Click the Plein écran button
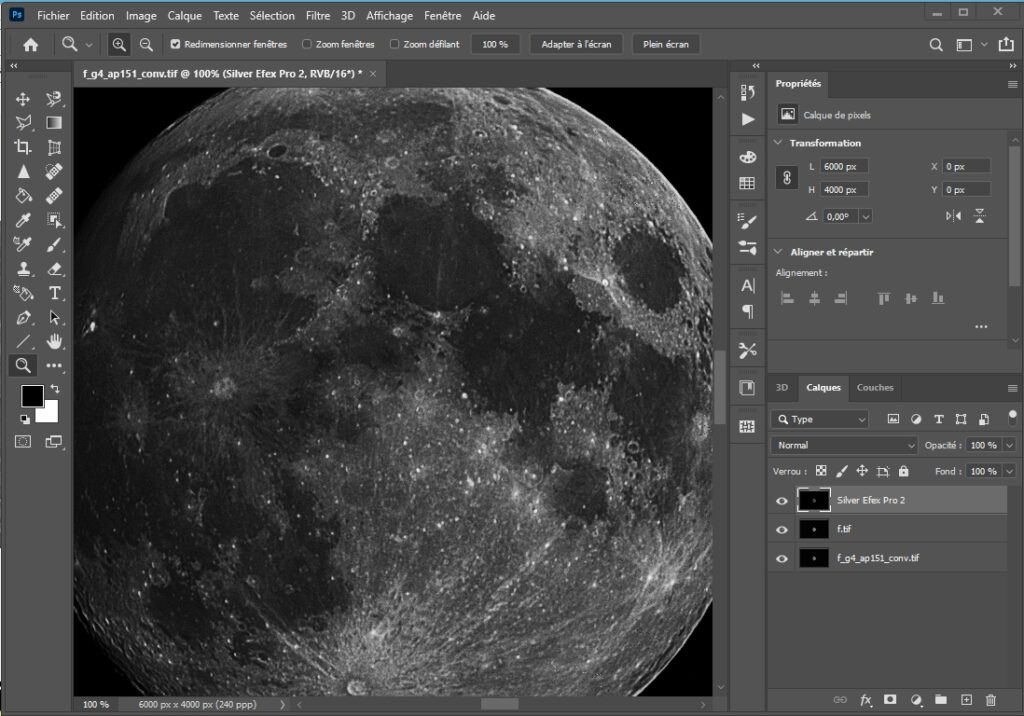1024x716 pixels. pyautogui.click(x=666, y=44)
